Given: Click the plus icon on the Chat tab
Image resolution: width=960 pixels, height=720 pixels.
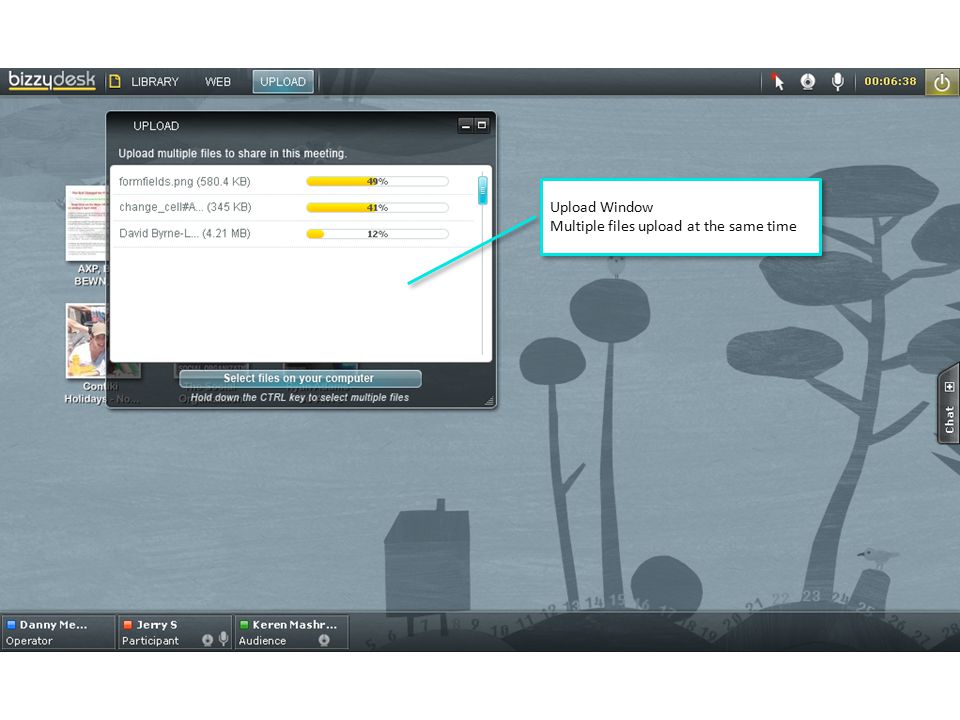Looking at the screenshot, I should click(949, 387).
